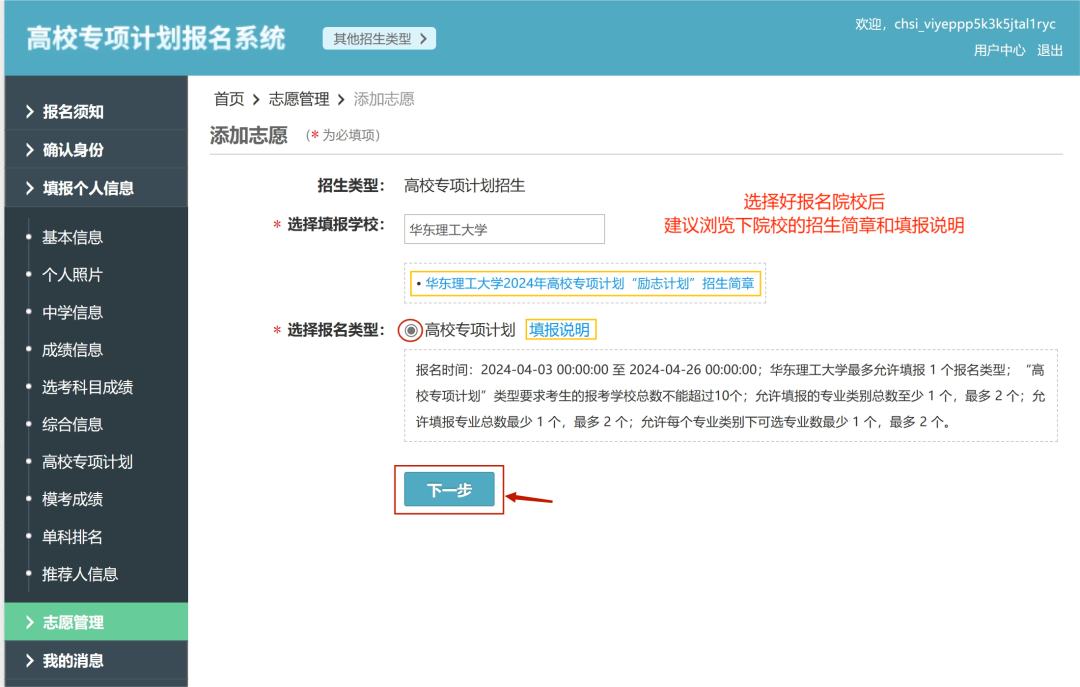The width and height of the screenshot is (1080, 687).
Task: Open the 填报说明 filling instructions link
Action: point(561,329)
